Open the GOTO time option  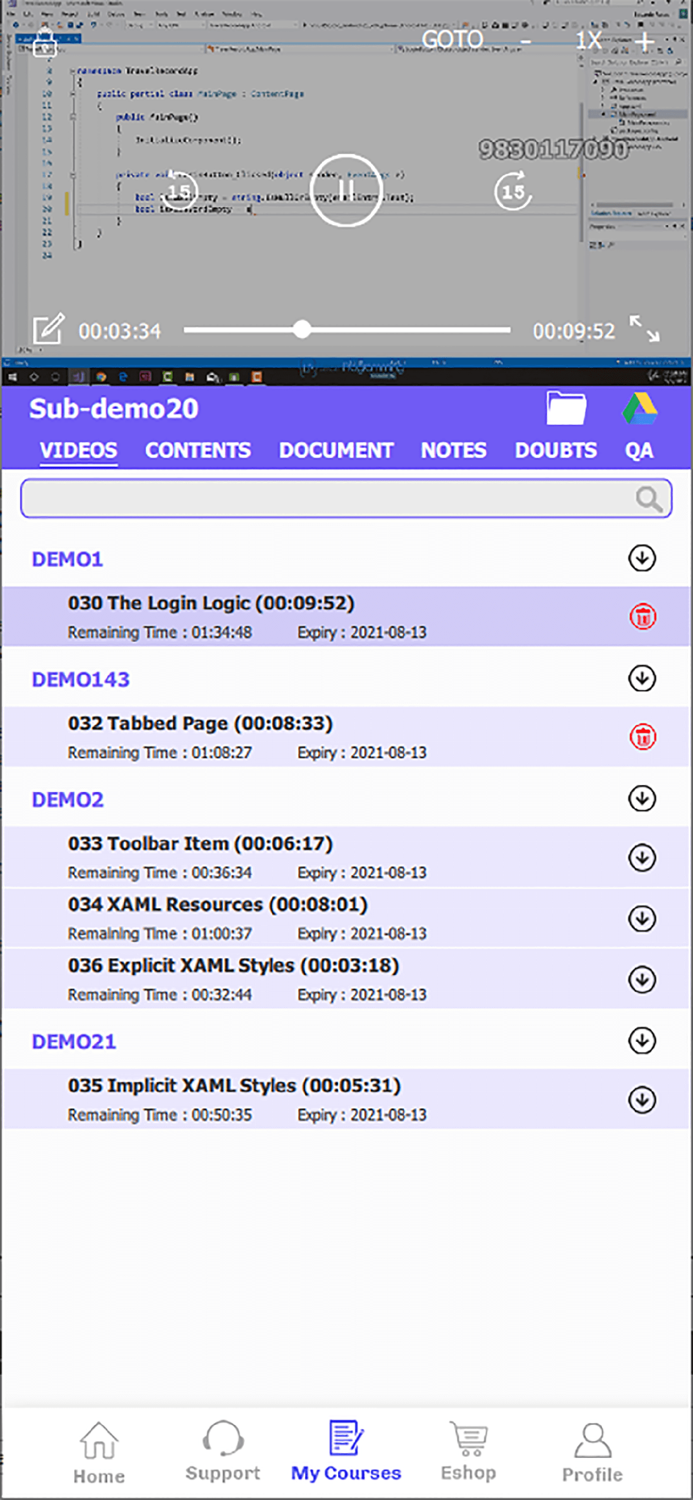click(452, 41)
